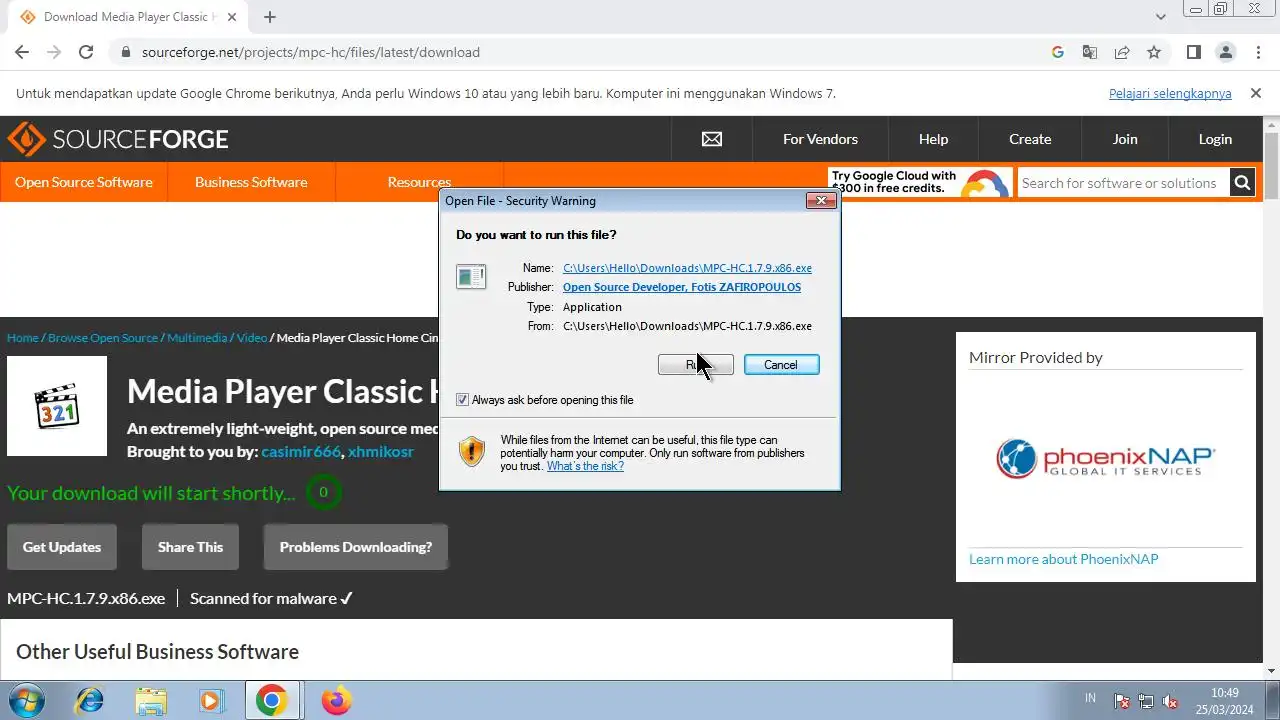The height and width of the screenshot is (720, 1280).
Task: Switch to Chrome in the taskbar
Action: point(271,701)
